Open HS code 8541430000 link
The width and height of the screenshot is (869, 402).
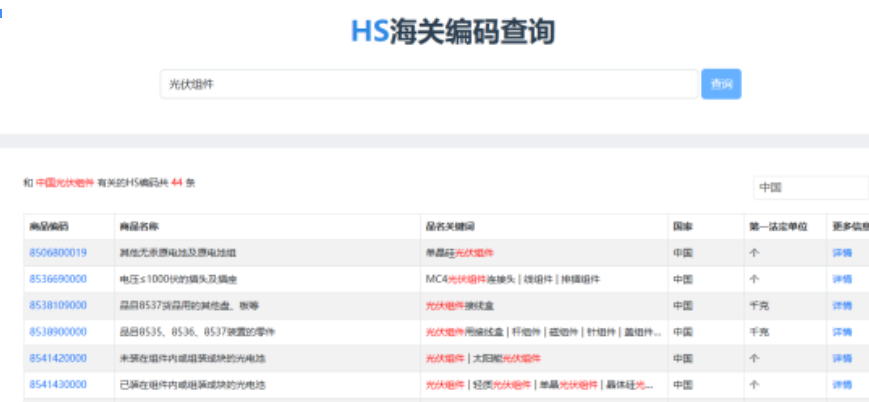(58, 384)
